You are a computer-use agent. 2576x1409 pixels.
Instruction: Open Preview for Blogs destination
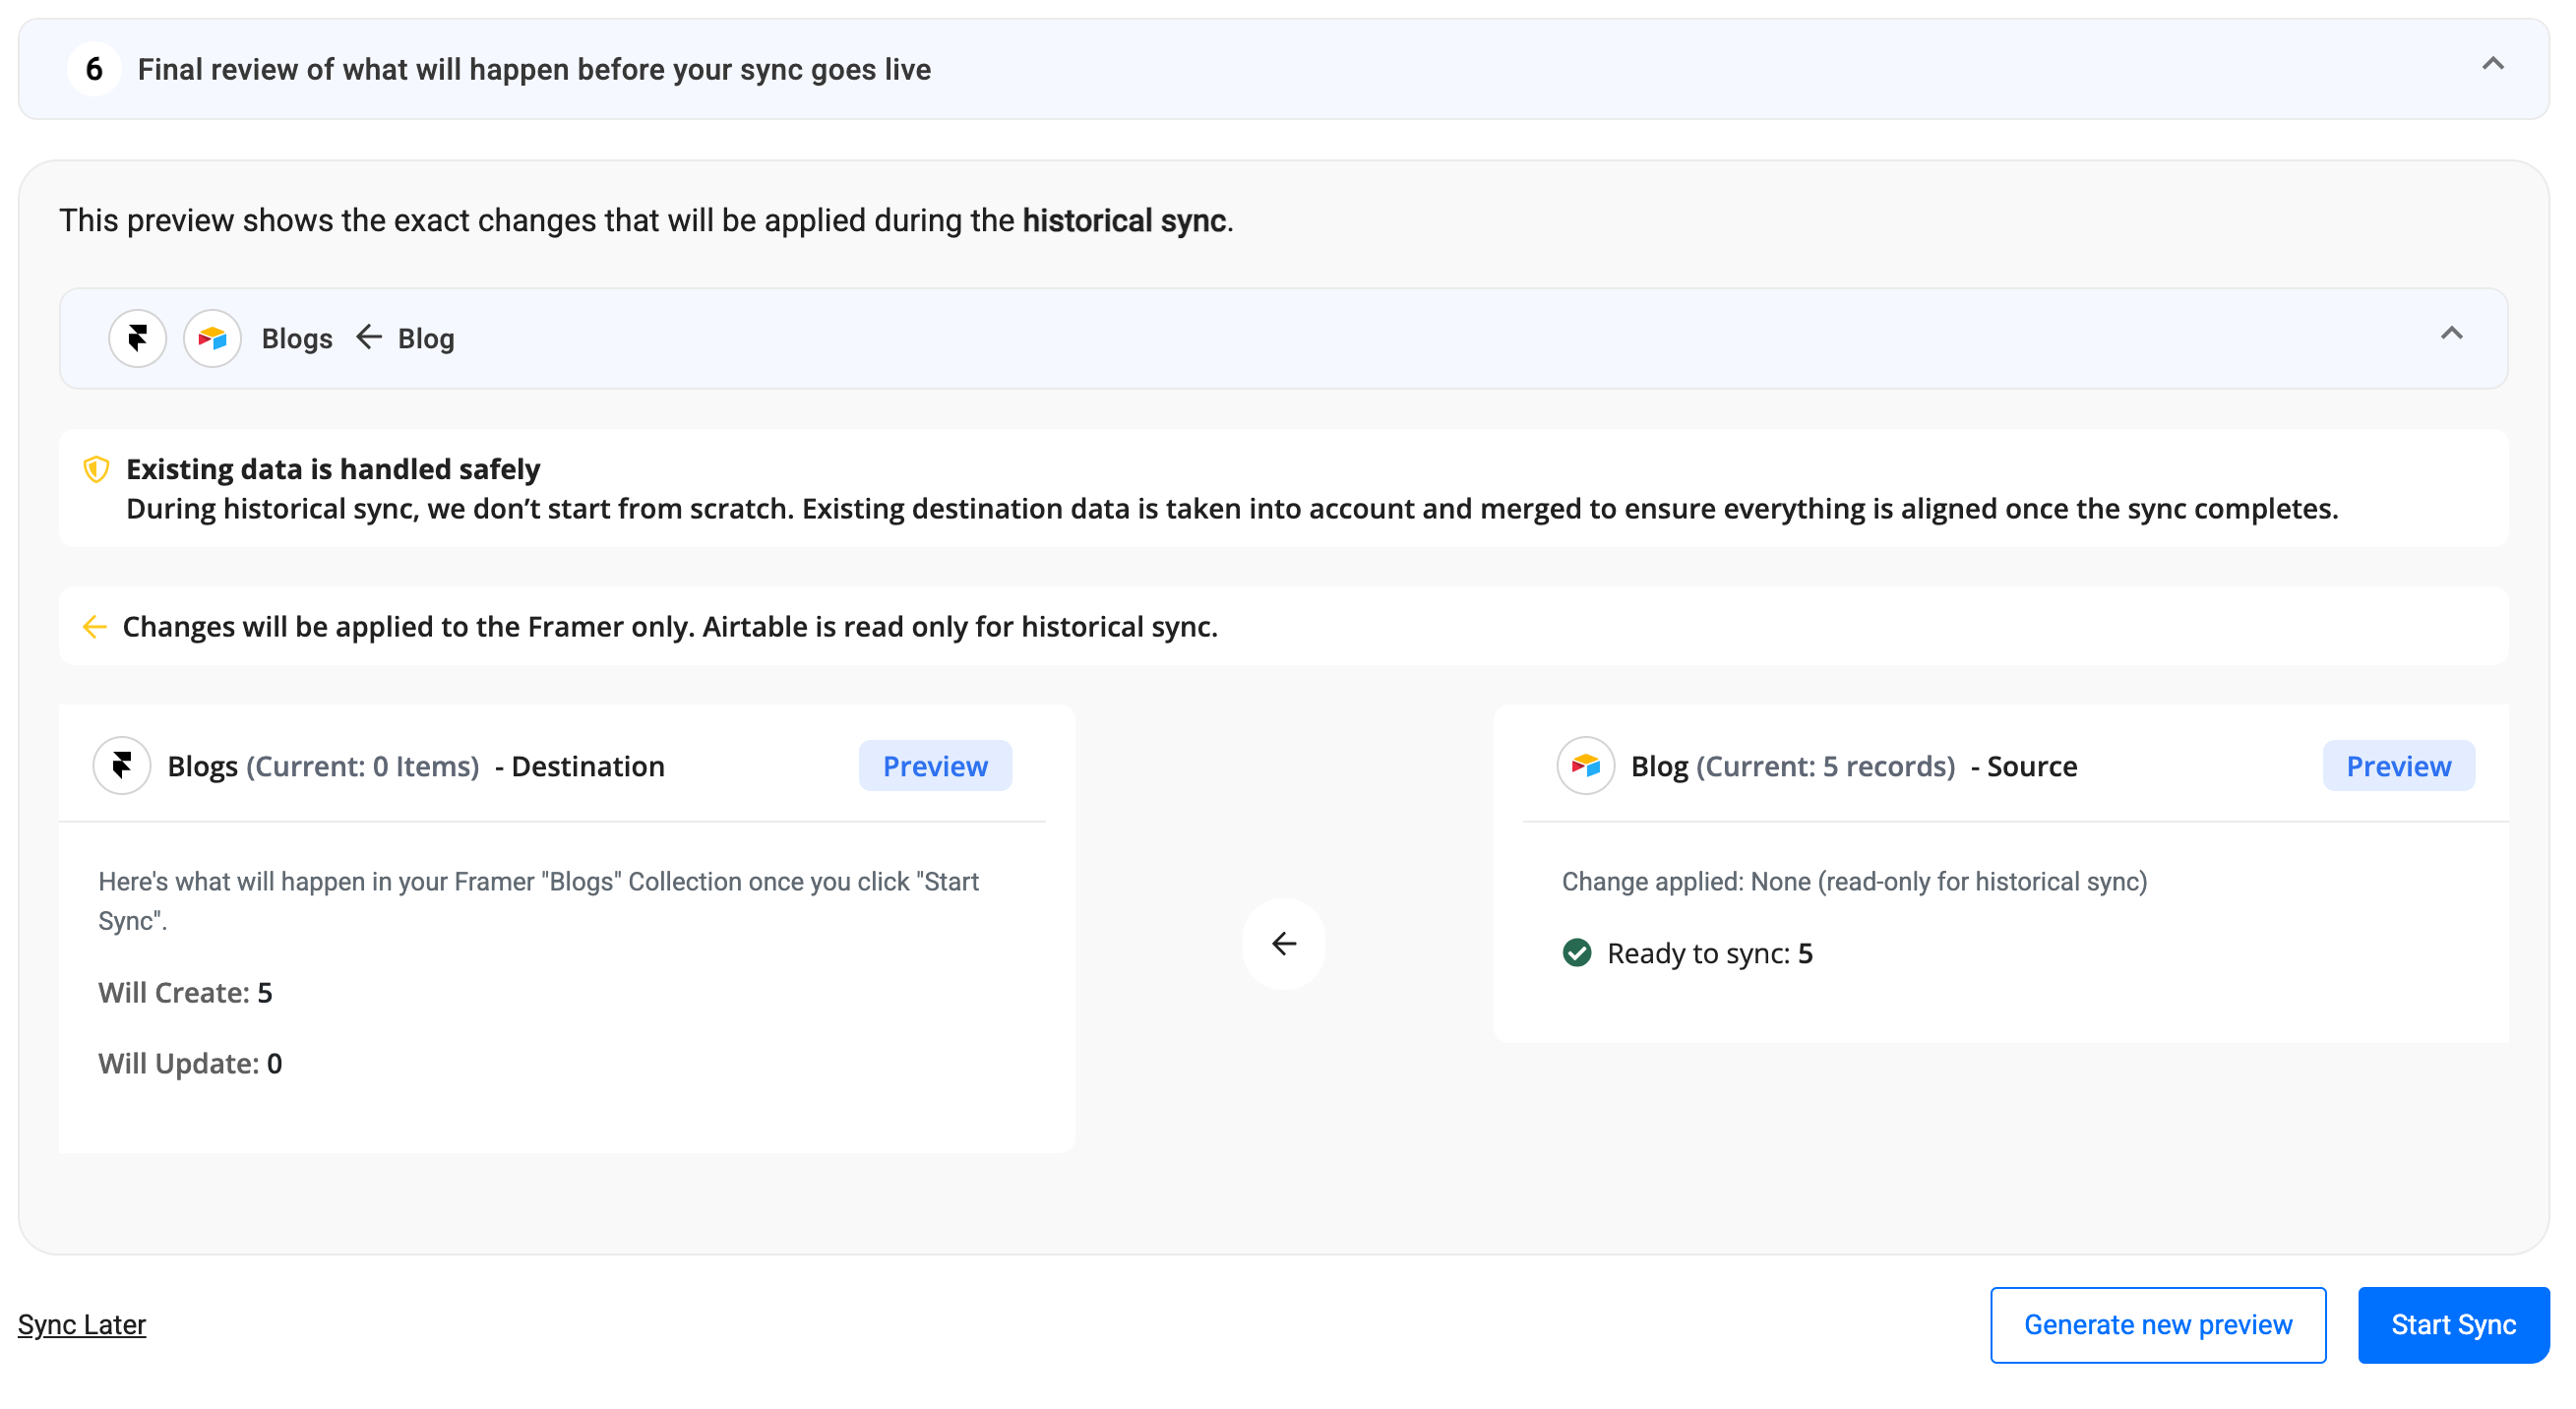(934, 766)
